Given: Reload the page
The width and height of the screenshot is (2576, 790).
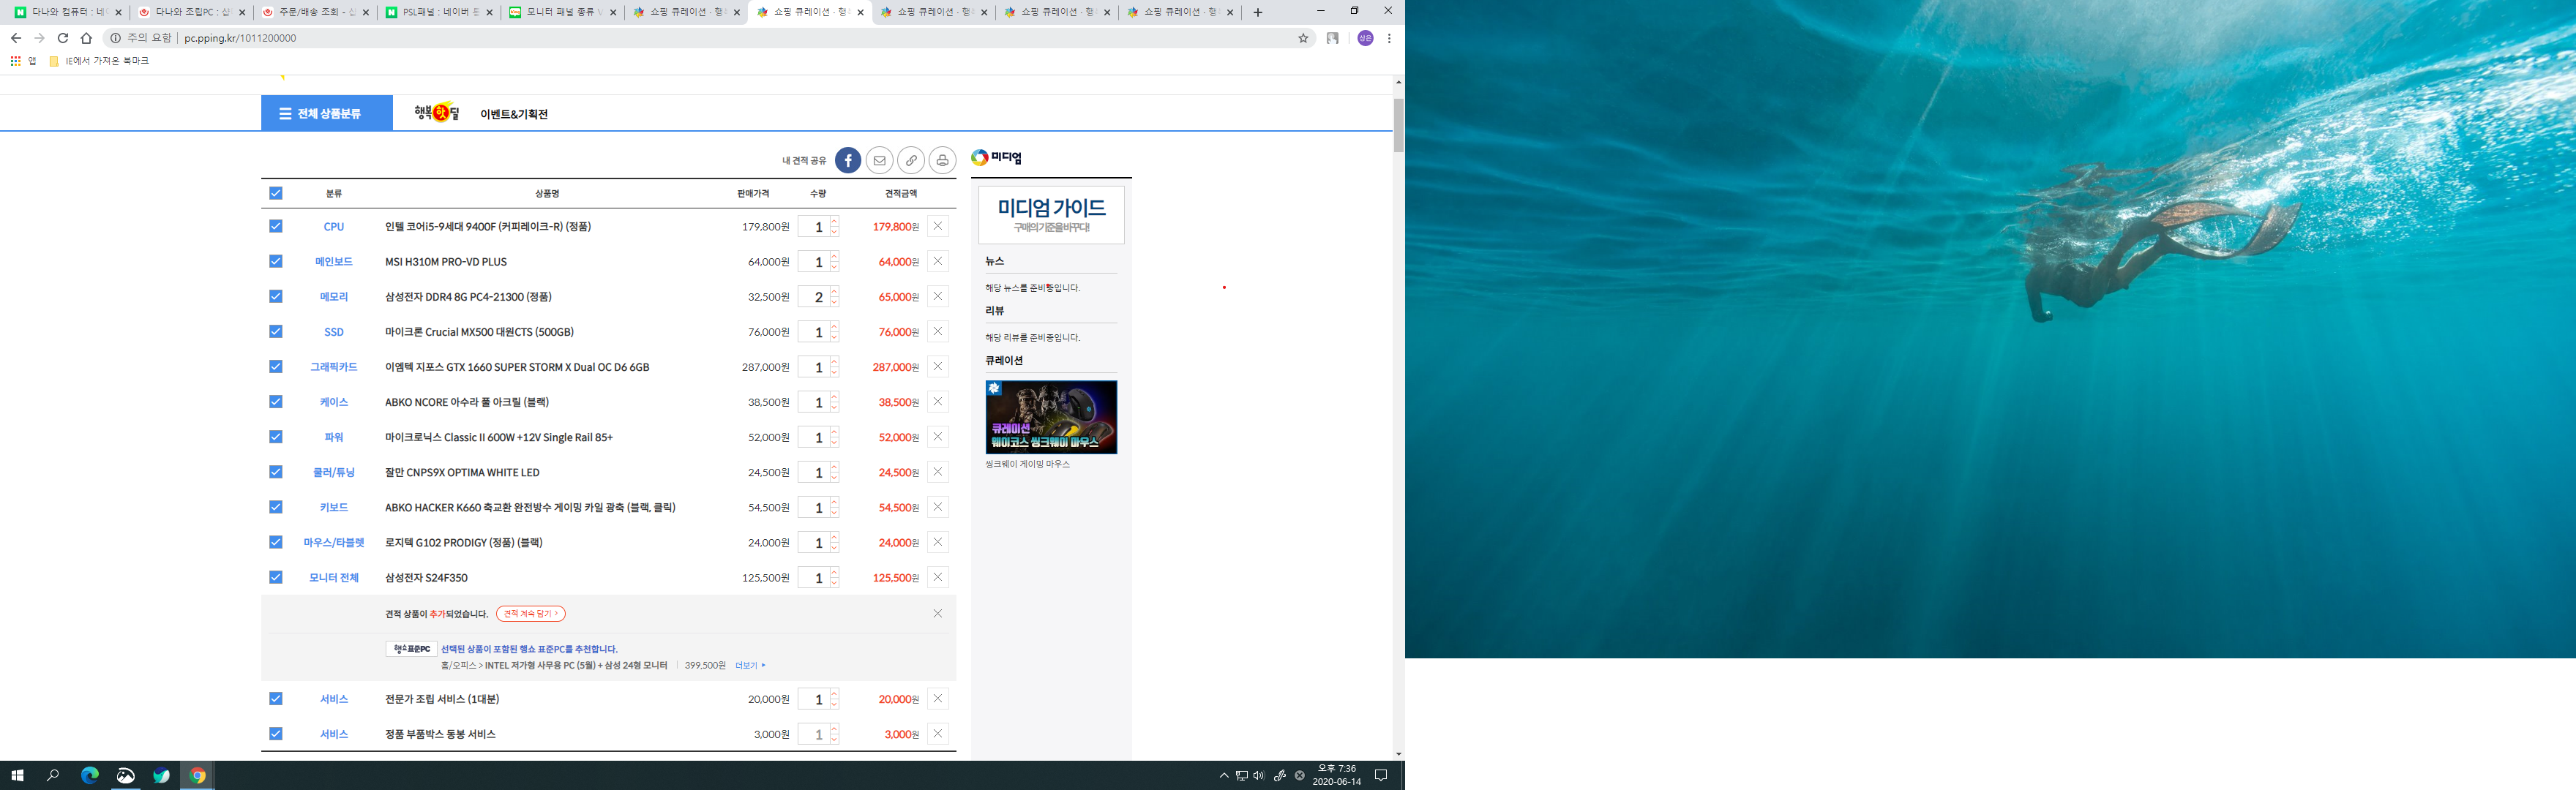Looking at the screenshot, I should [62, 38].
